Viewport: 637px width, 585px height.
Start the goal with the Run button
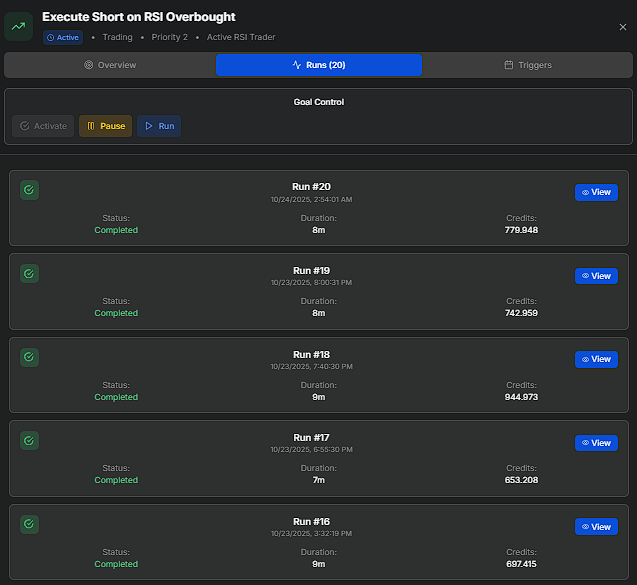click(x=159, y=126)
